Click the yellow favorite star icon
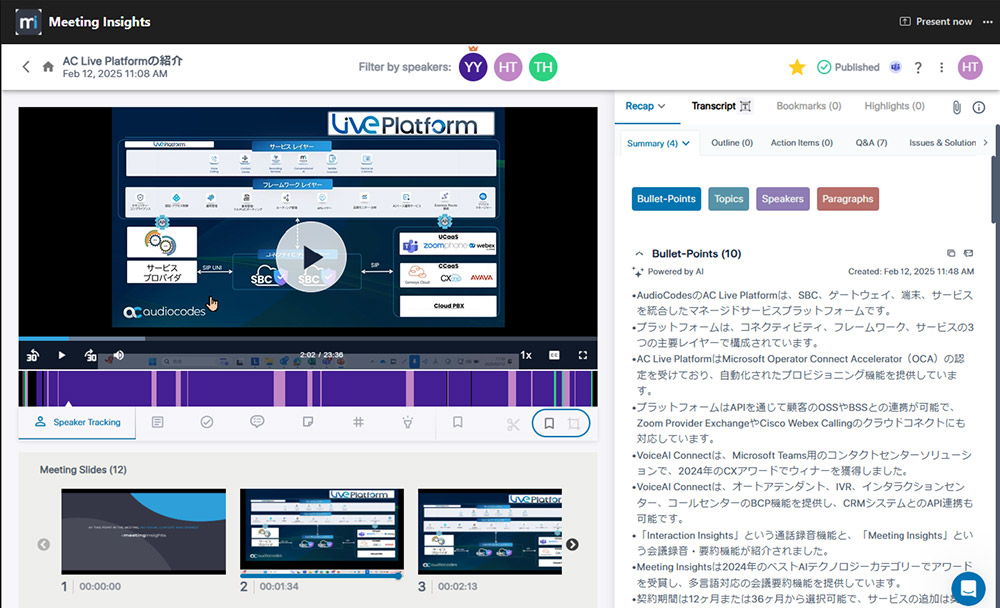1000x608 pixels. point(797,67)
